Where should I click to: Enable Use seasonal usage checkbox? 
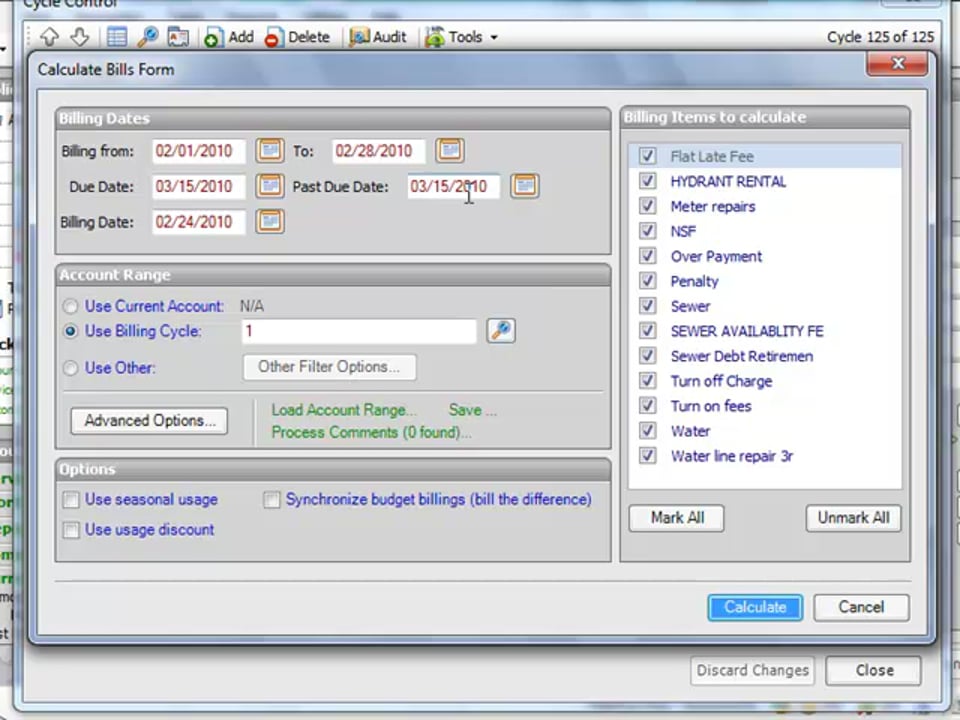(x=71, y=500)
